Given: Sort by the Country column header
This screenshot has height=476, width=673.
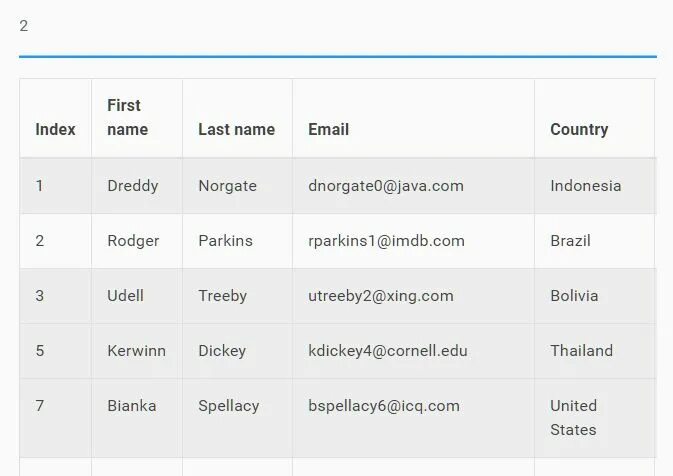Looking at the screenshot, I should (x=595, y=118).
